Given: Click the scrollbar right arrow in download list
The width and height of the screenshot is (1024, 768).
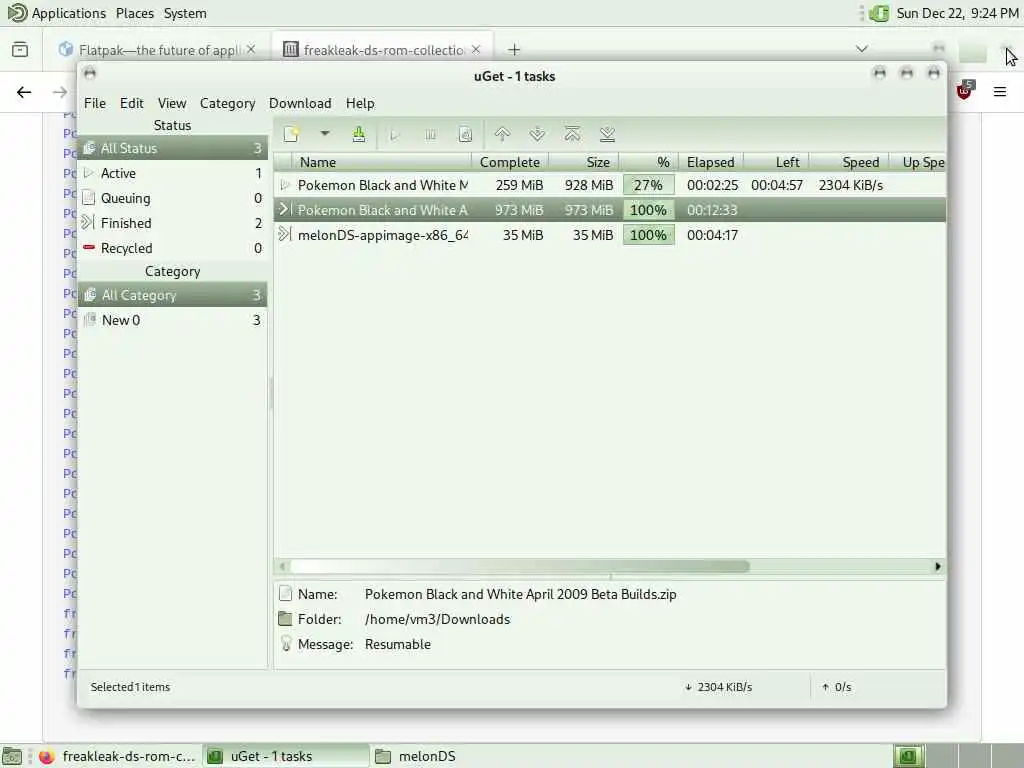Looking at the screenshot, I should click(938, 566).
